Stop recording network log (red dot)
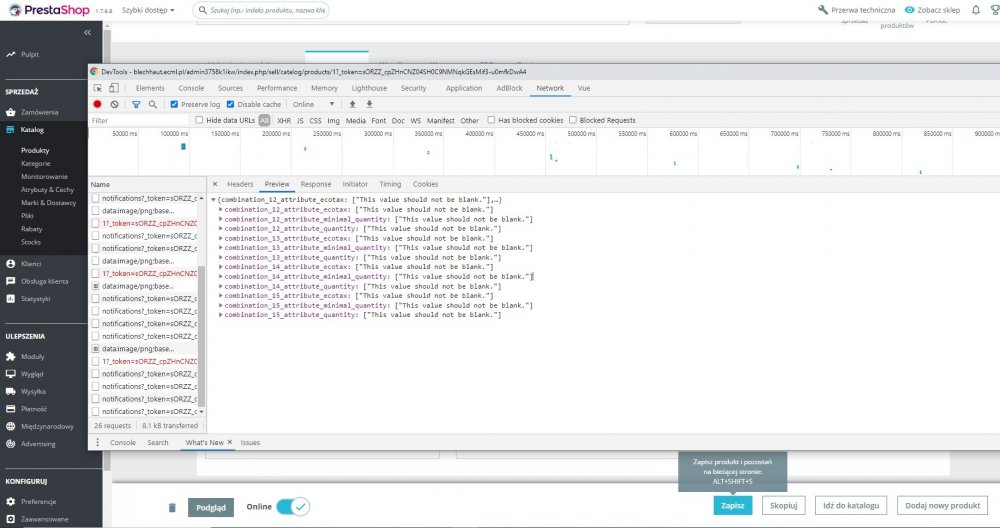 click(98, 104)
